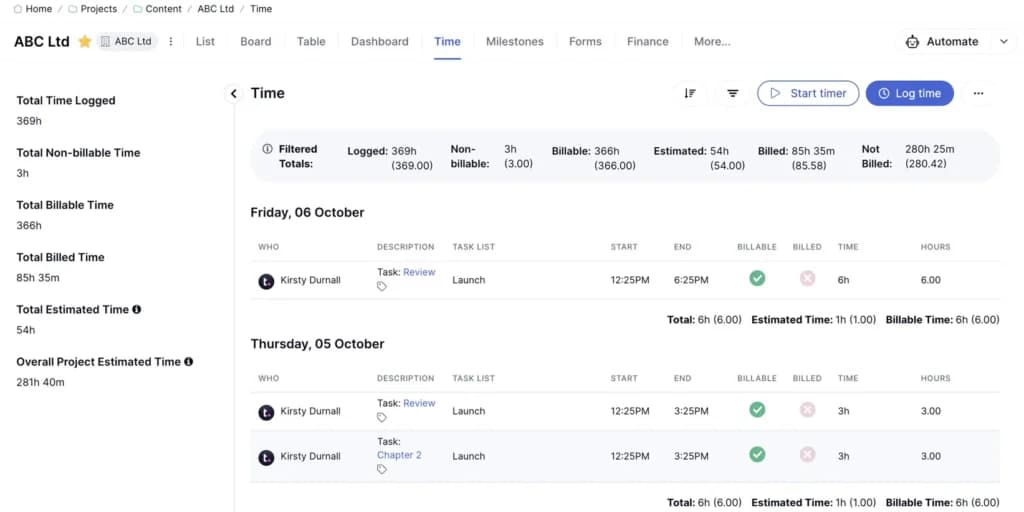Image resolution: width=1024 pixels, height=512 pixels.
Task: Toggle billed status for Thursday Review entry
Action: (808, 410)
